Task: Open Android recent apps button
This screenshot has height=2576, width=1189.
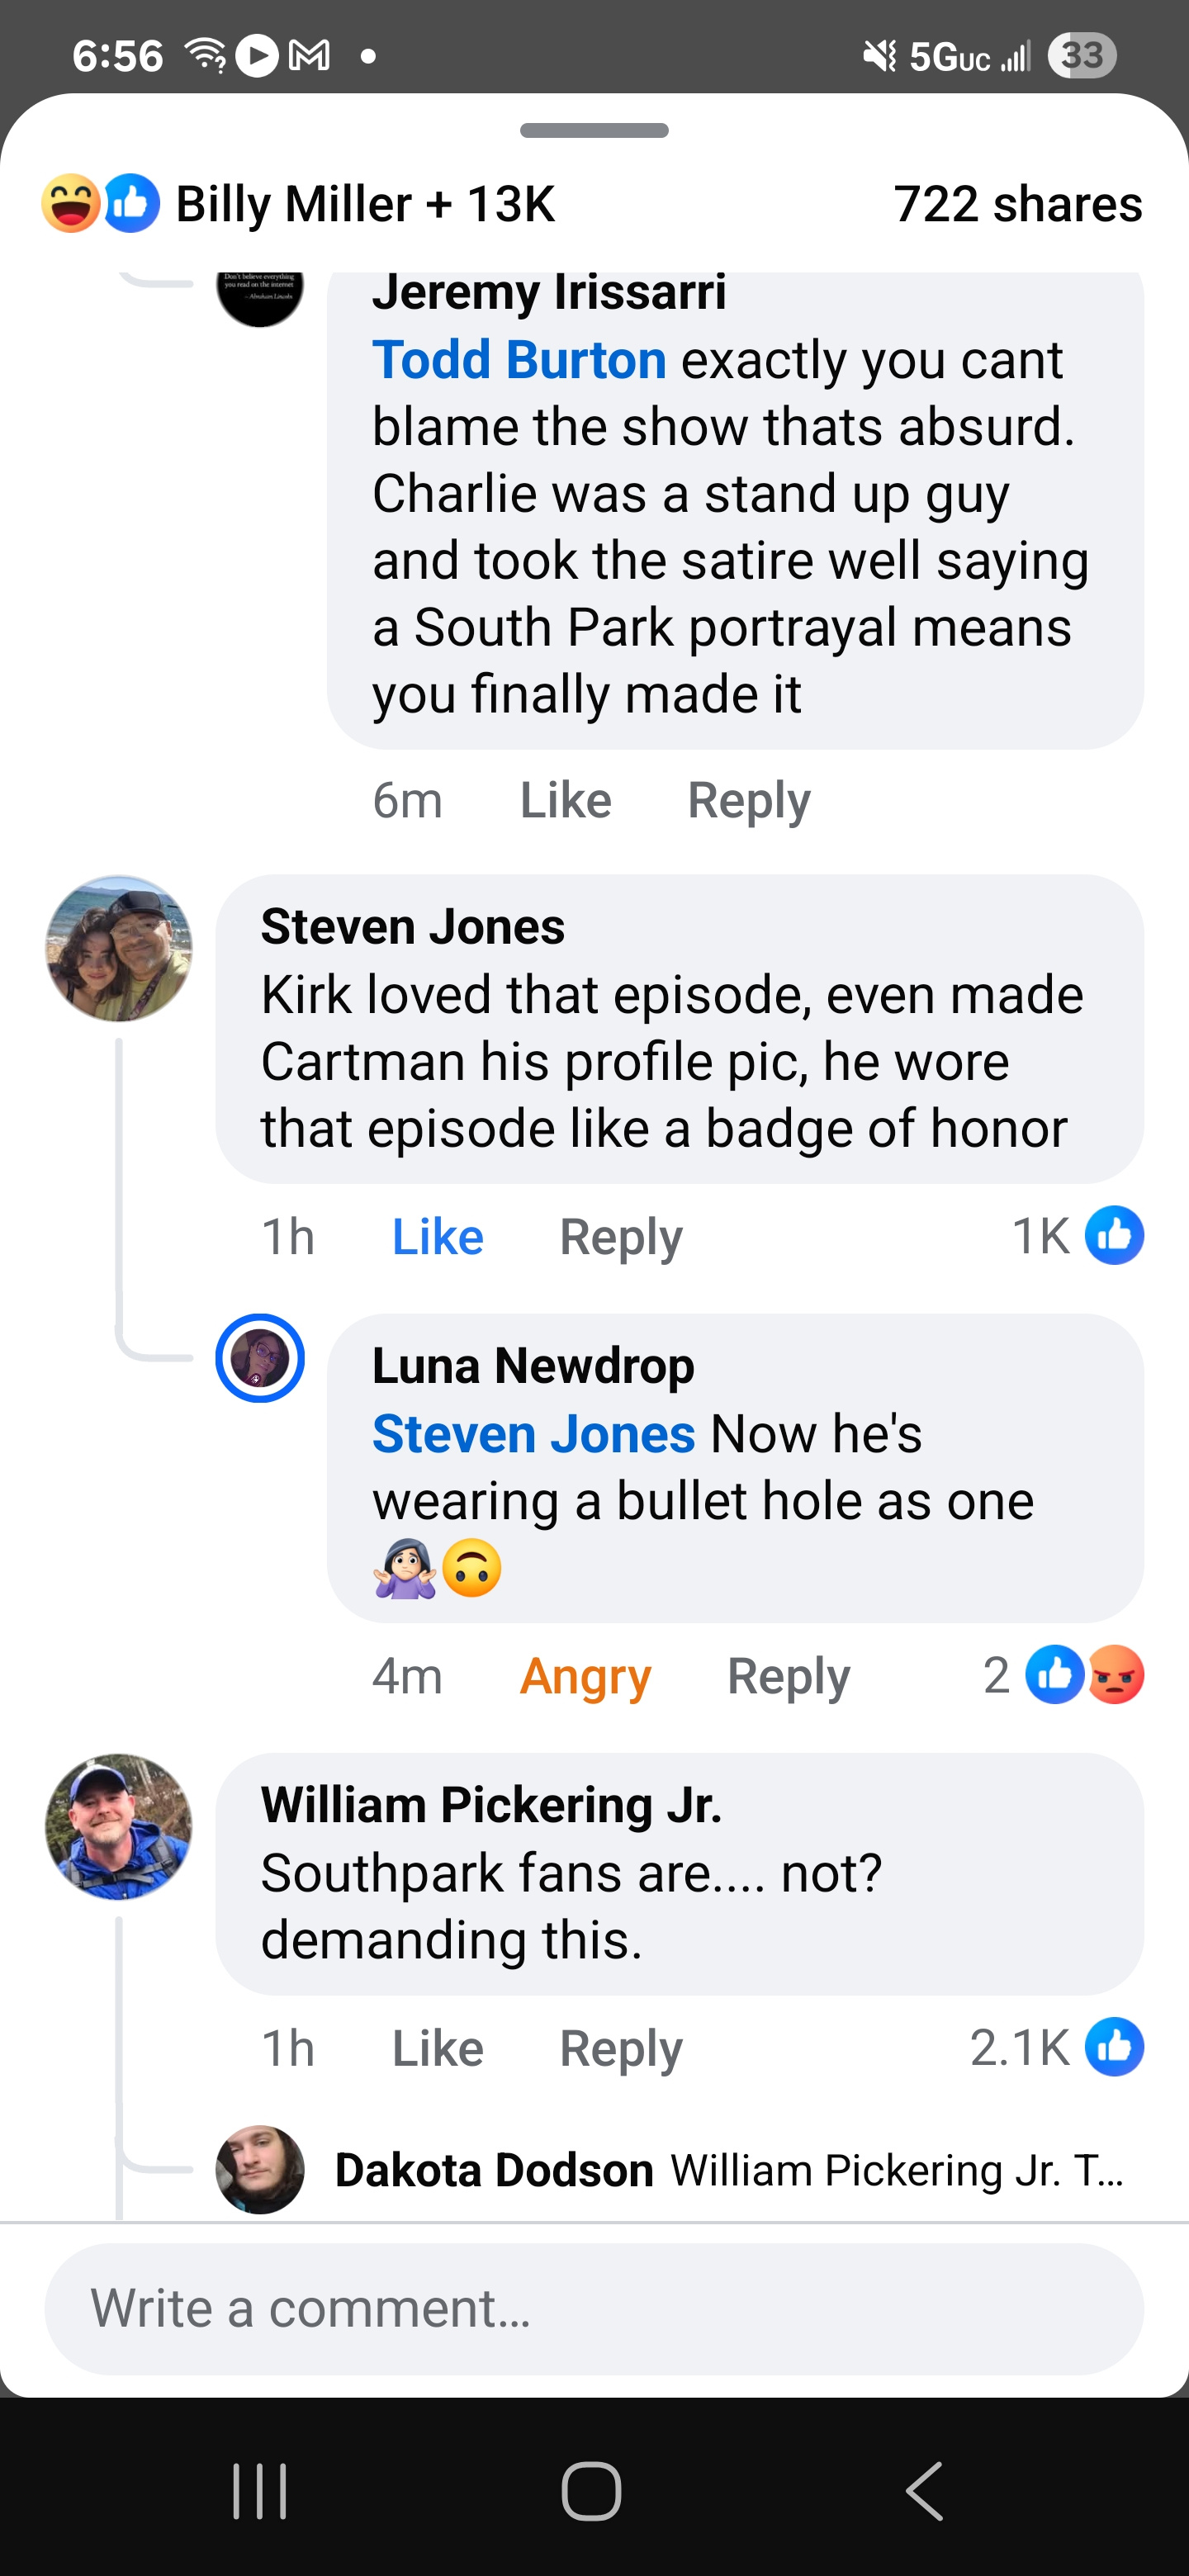Action: (260, 2490)
